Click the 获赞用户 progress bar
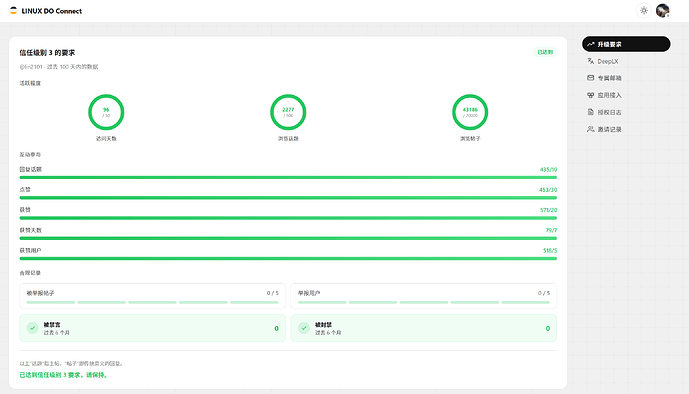 coord(288,258)
